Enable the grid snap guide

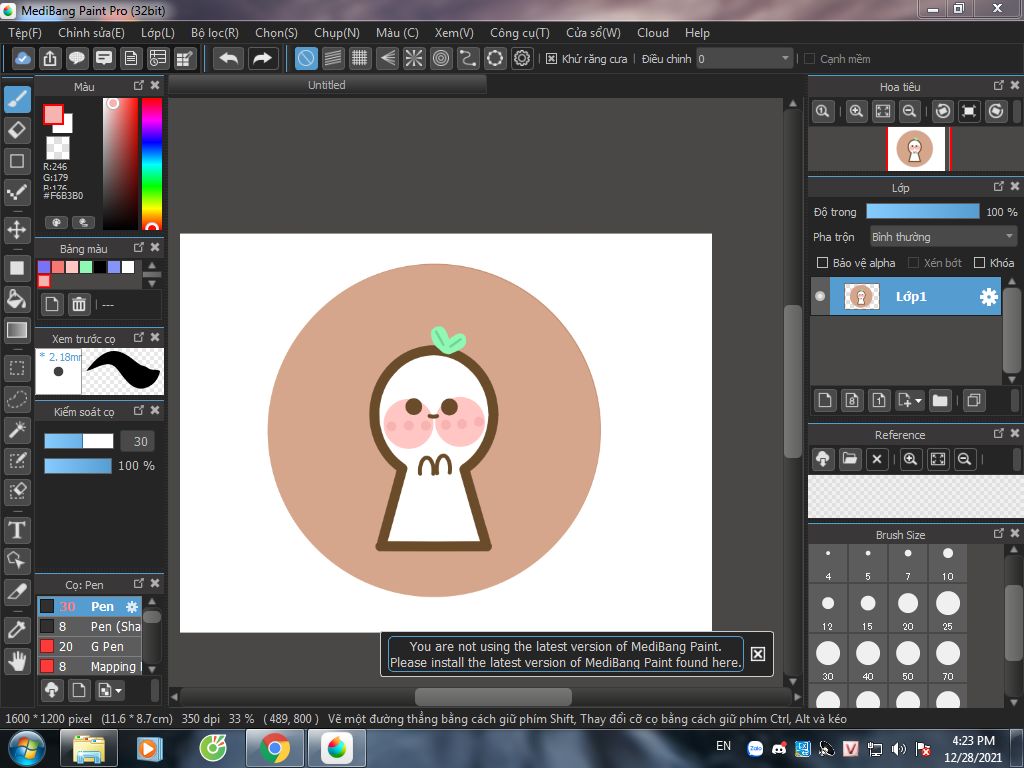pyautogui.click(x=359, y=59)
